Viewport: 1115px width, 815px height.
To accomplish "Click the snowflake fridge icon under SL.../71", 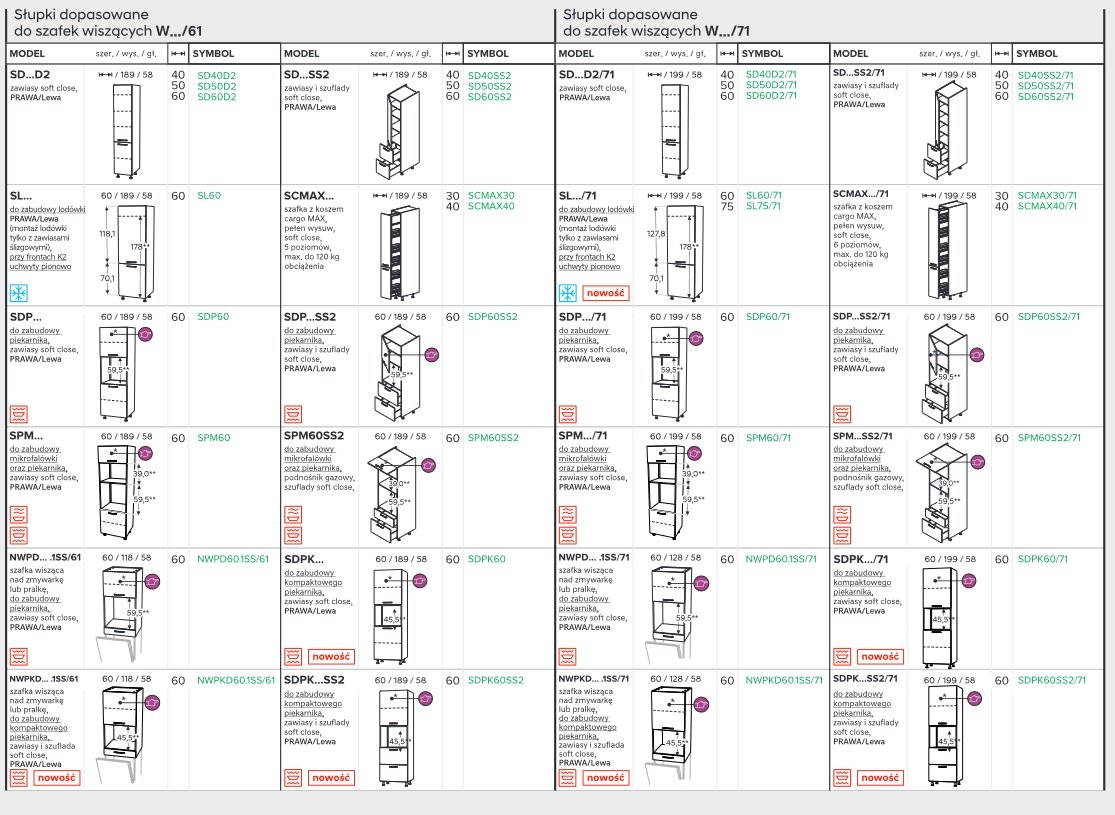I will 568,293.
